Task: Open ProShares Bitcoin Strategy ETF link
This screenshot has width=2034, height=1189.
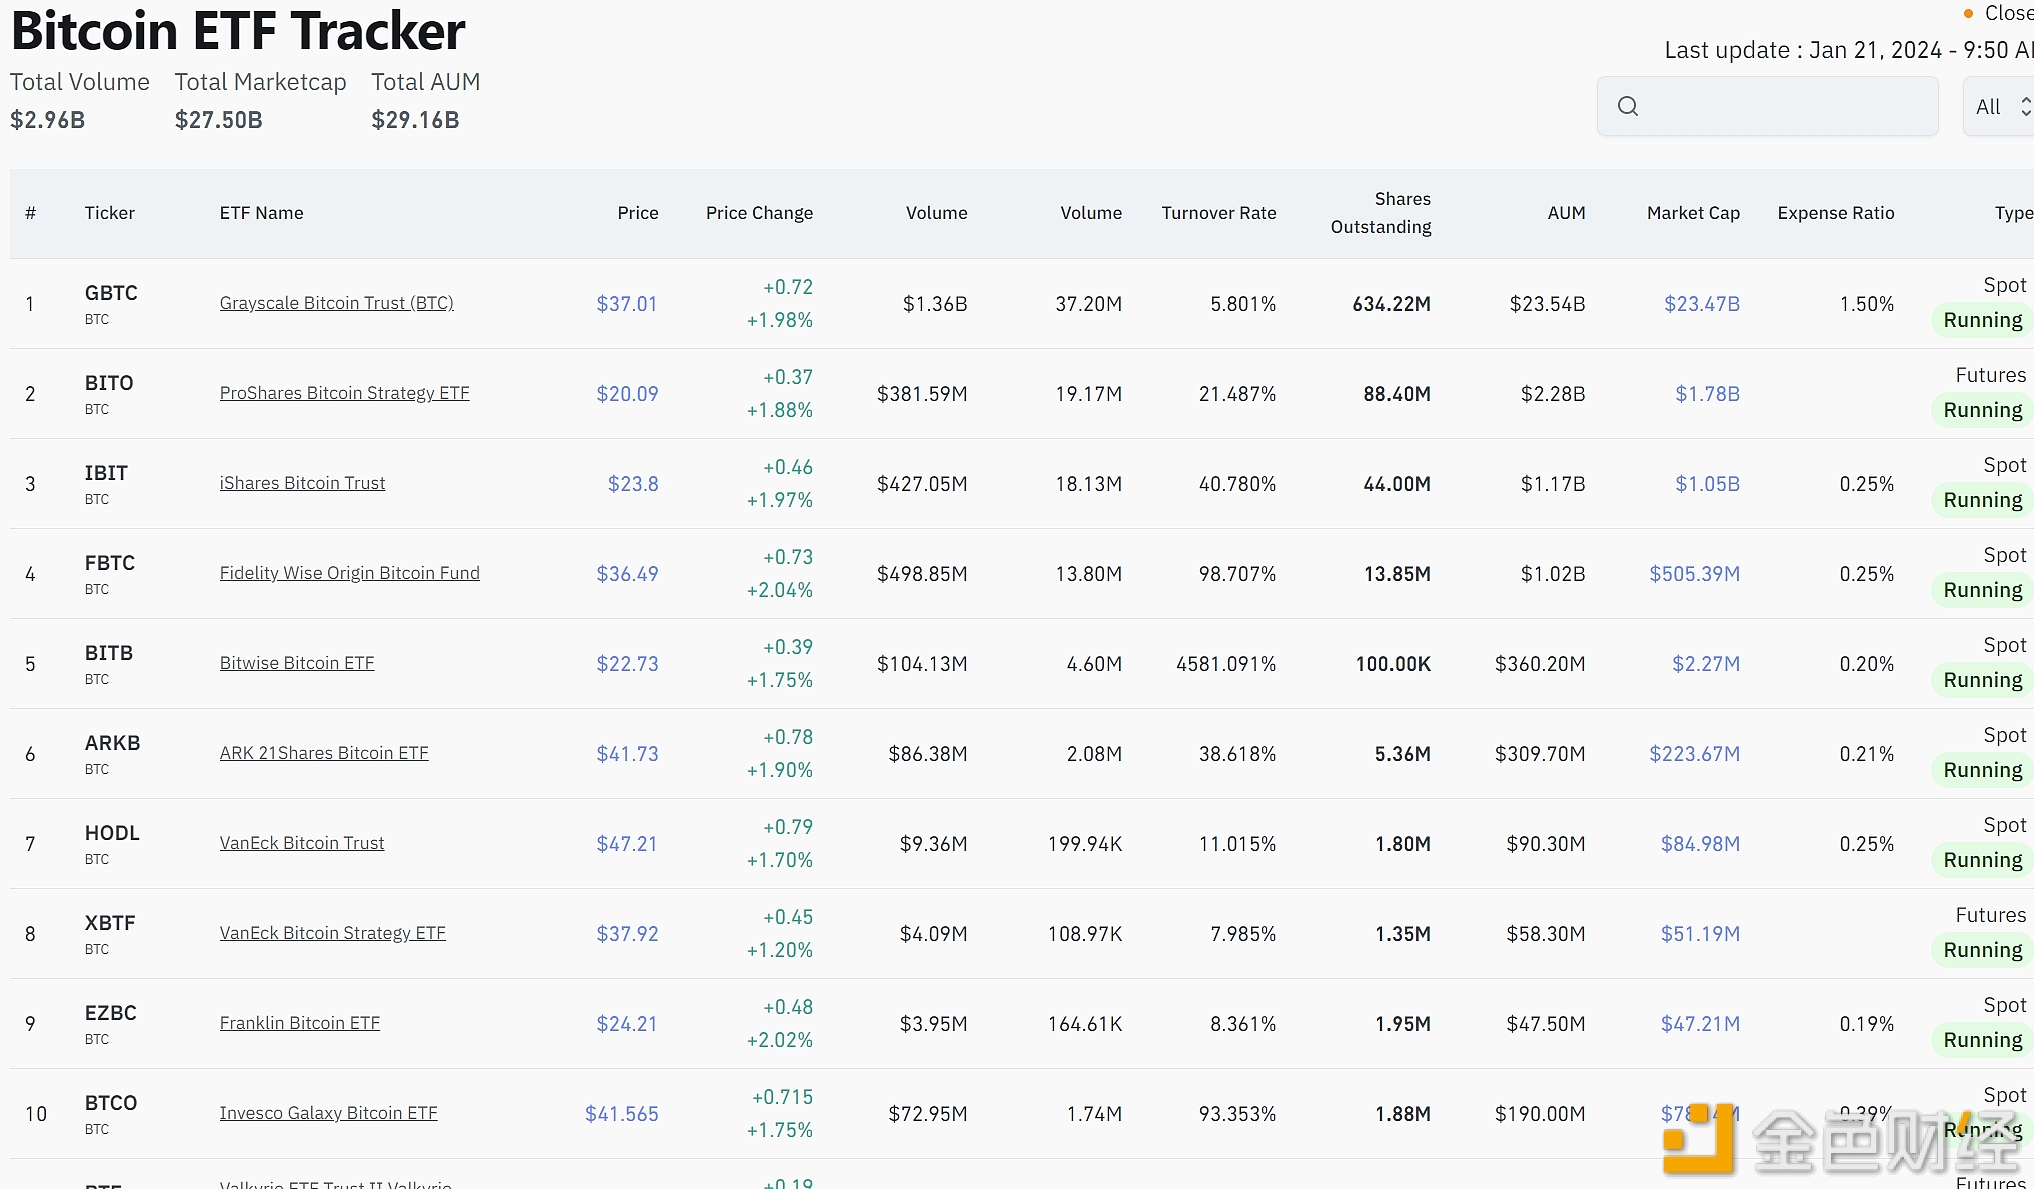Action: pos(345,393)
